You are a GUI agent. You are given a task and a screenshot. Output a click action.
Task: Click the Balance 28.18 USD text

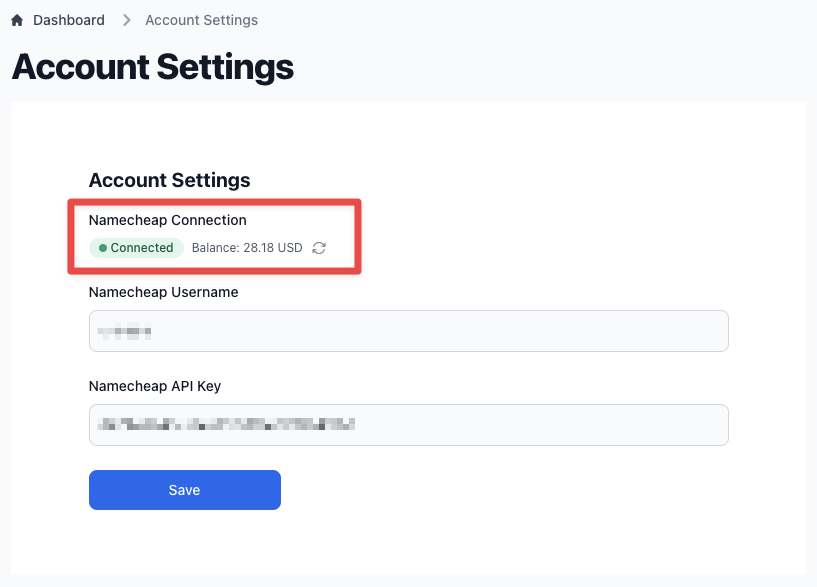click(x=247, y=248)
